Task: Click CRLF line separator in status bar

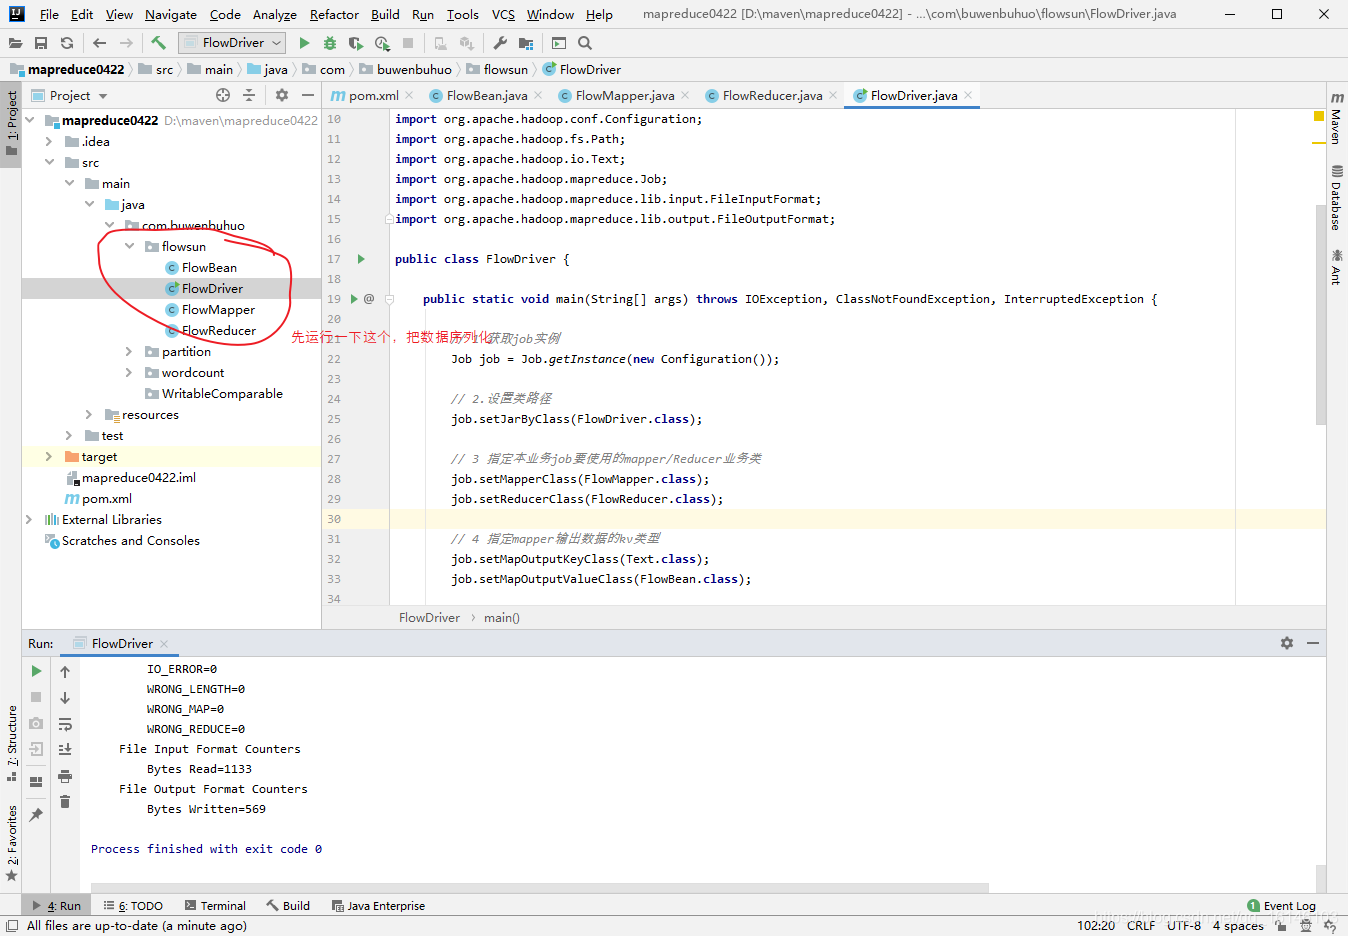Action: click(x=1141, y=926)
